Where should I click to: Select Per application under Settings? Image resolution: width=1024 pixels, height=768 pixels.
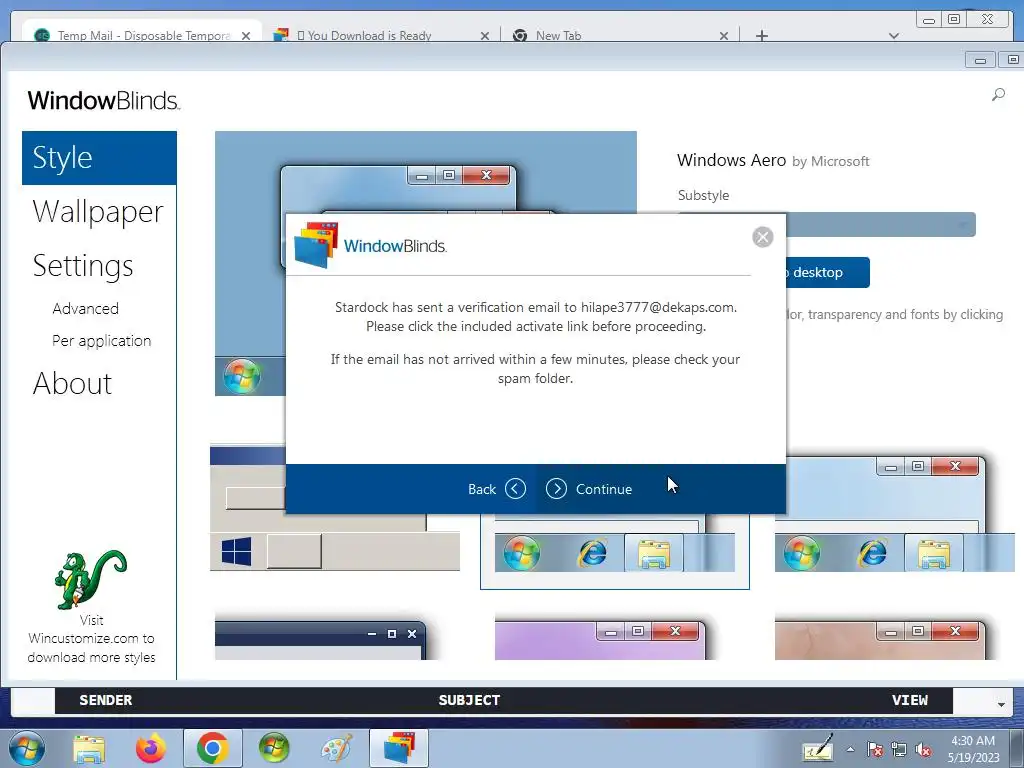click(101, 340)
